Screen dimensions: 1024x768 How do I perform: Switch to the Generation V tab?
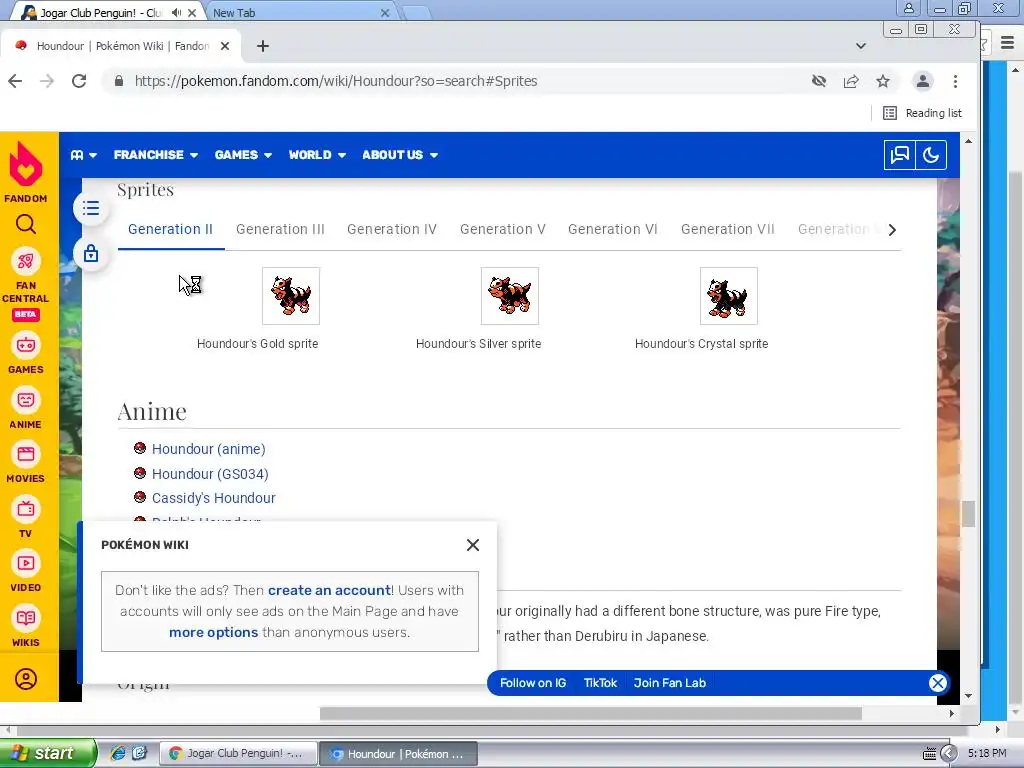503,229
